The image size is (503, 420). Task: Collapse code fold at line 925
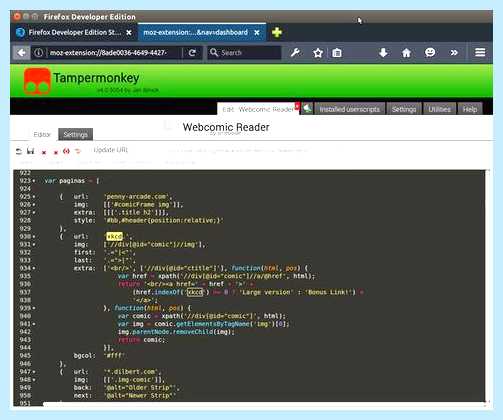(34, 197)
